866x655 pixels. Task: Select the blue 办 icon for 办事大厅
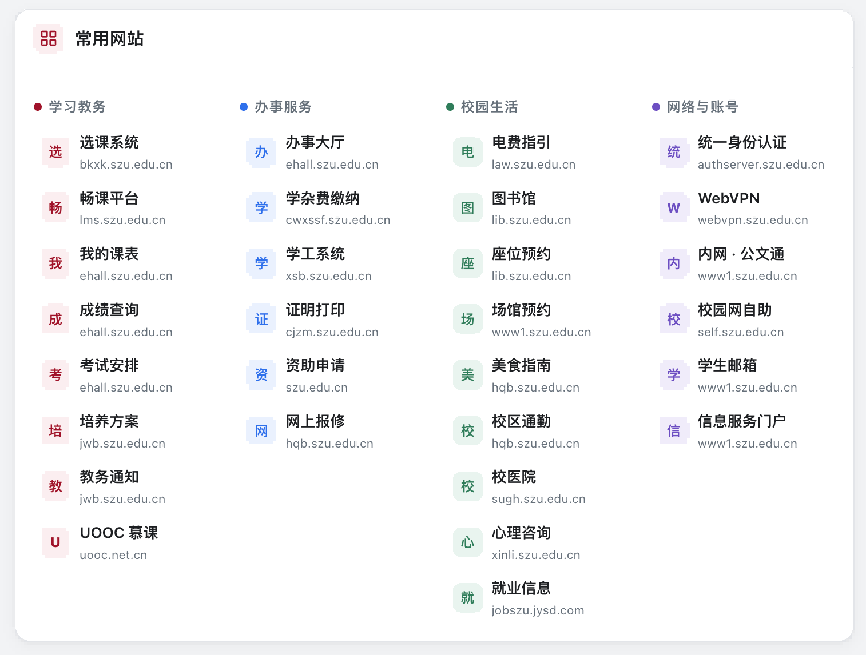click(261, 152)
